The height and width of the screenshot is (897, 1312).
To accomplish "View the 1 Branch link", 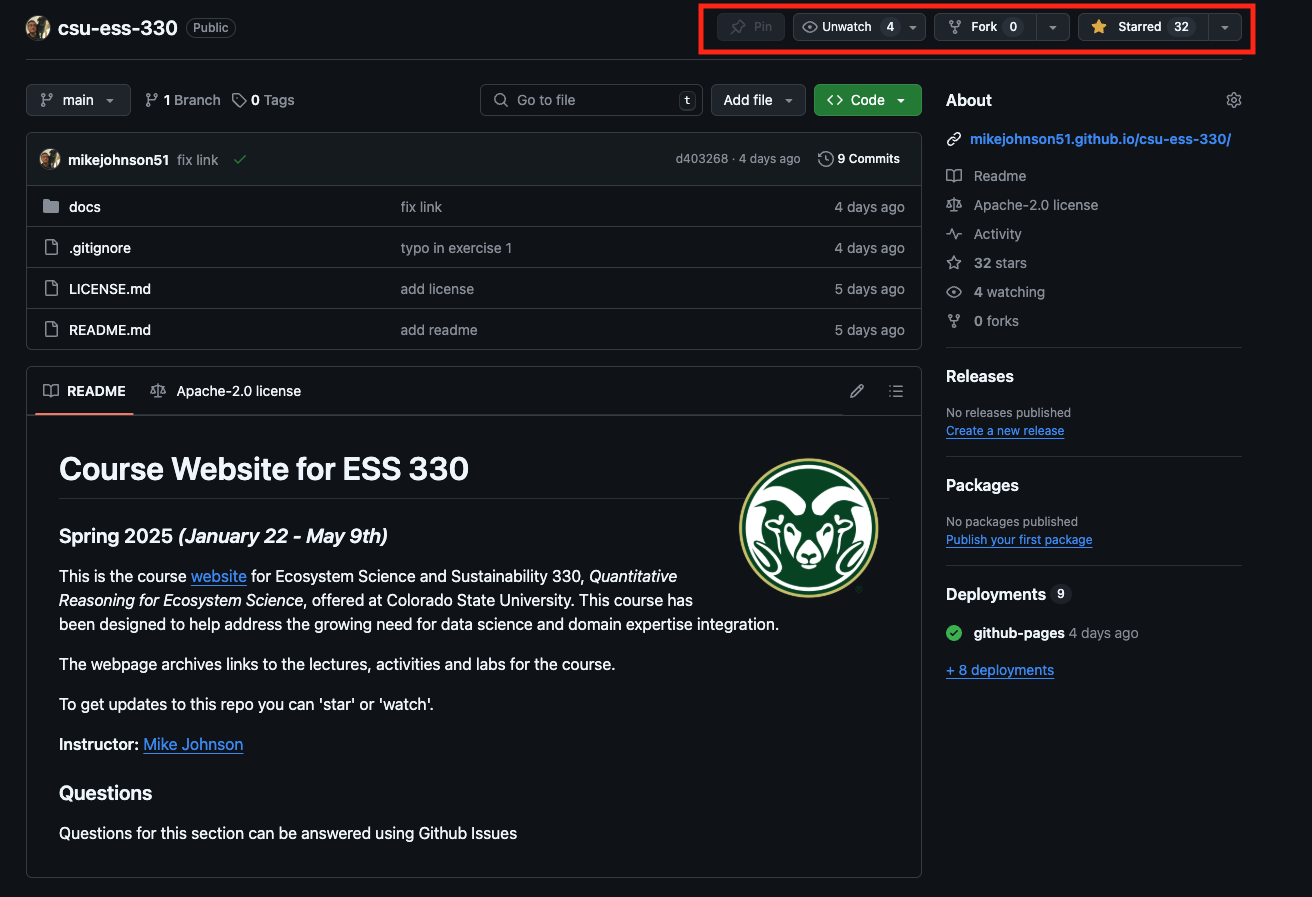I will click(x=182, y=100).
